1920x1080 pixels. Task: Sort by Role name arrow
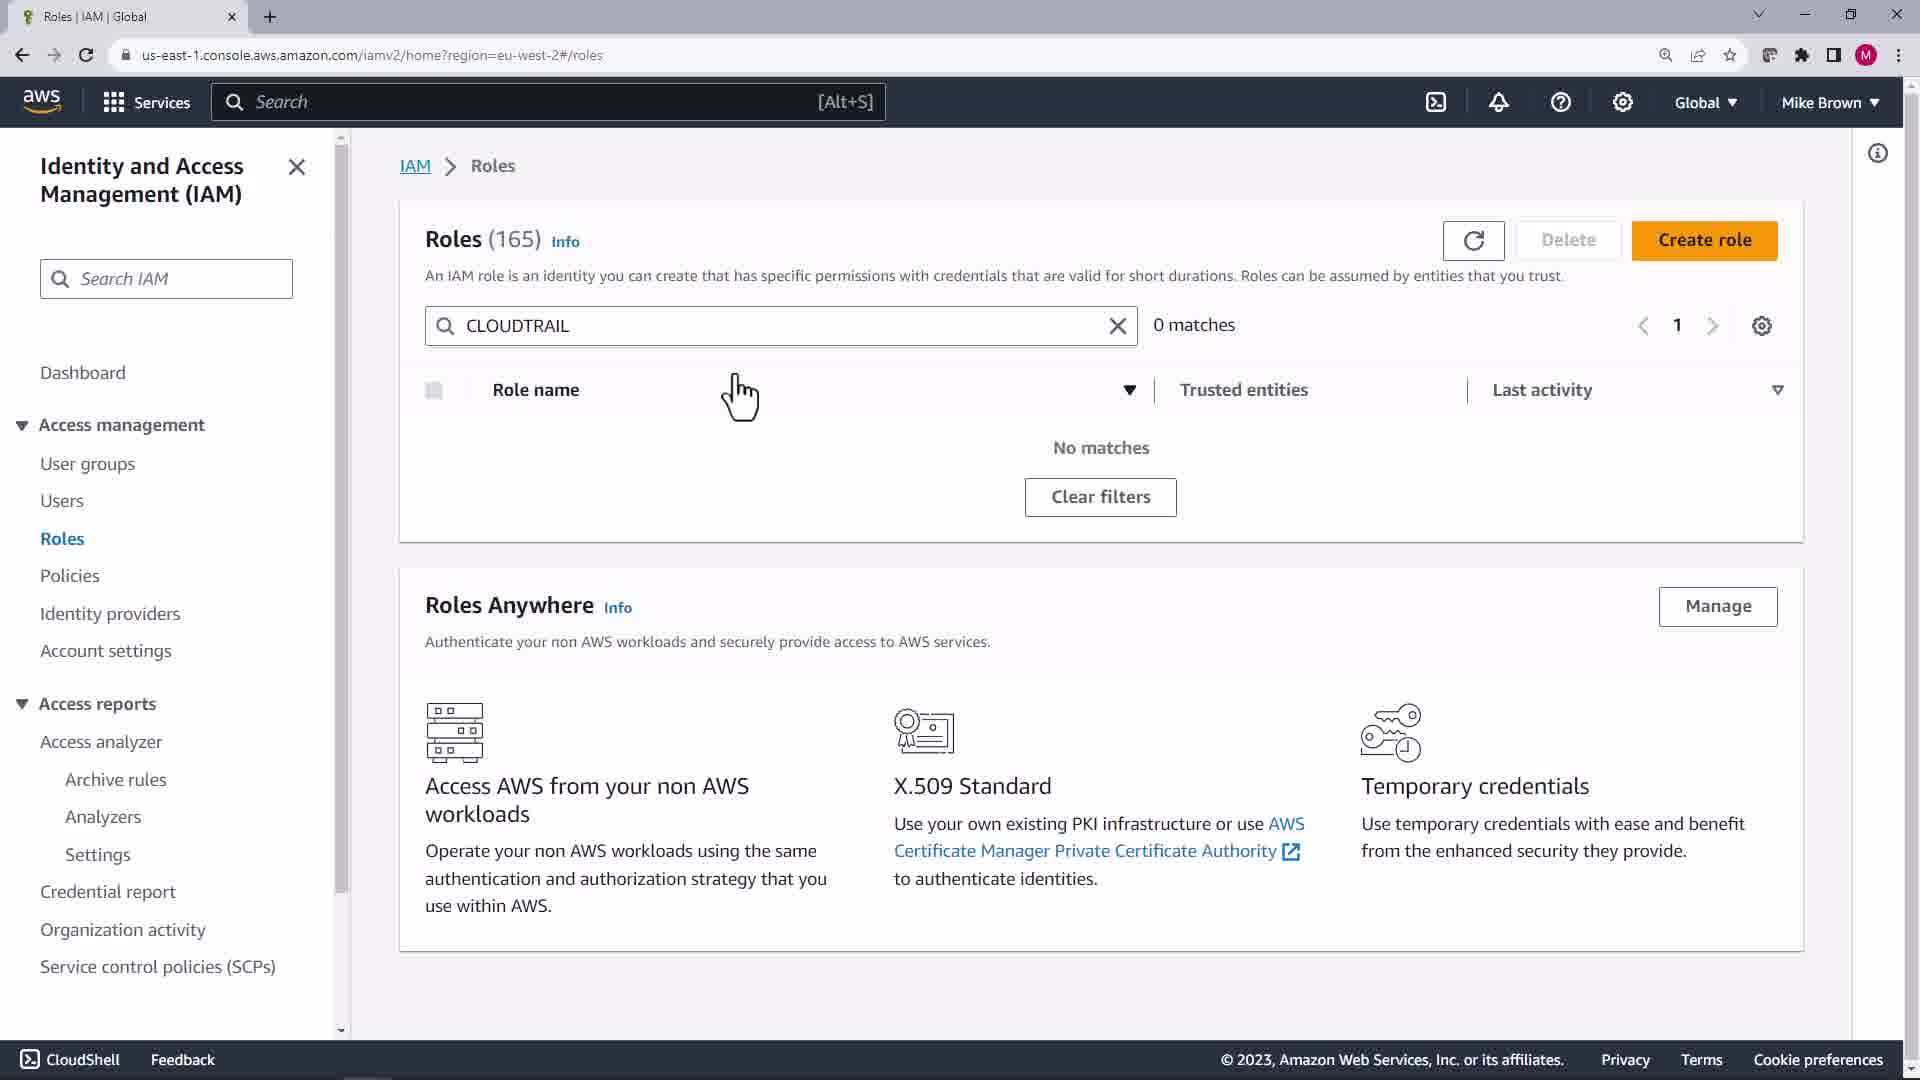point(1129,390)
